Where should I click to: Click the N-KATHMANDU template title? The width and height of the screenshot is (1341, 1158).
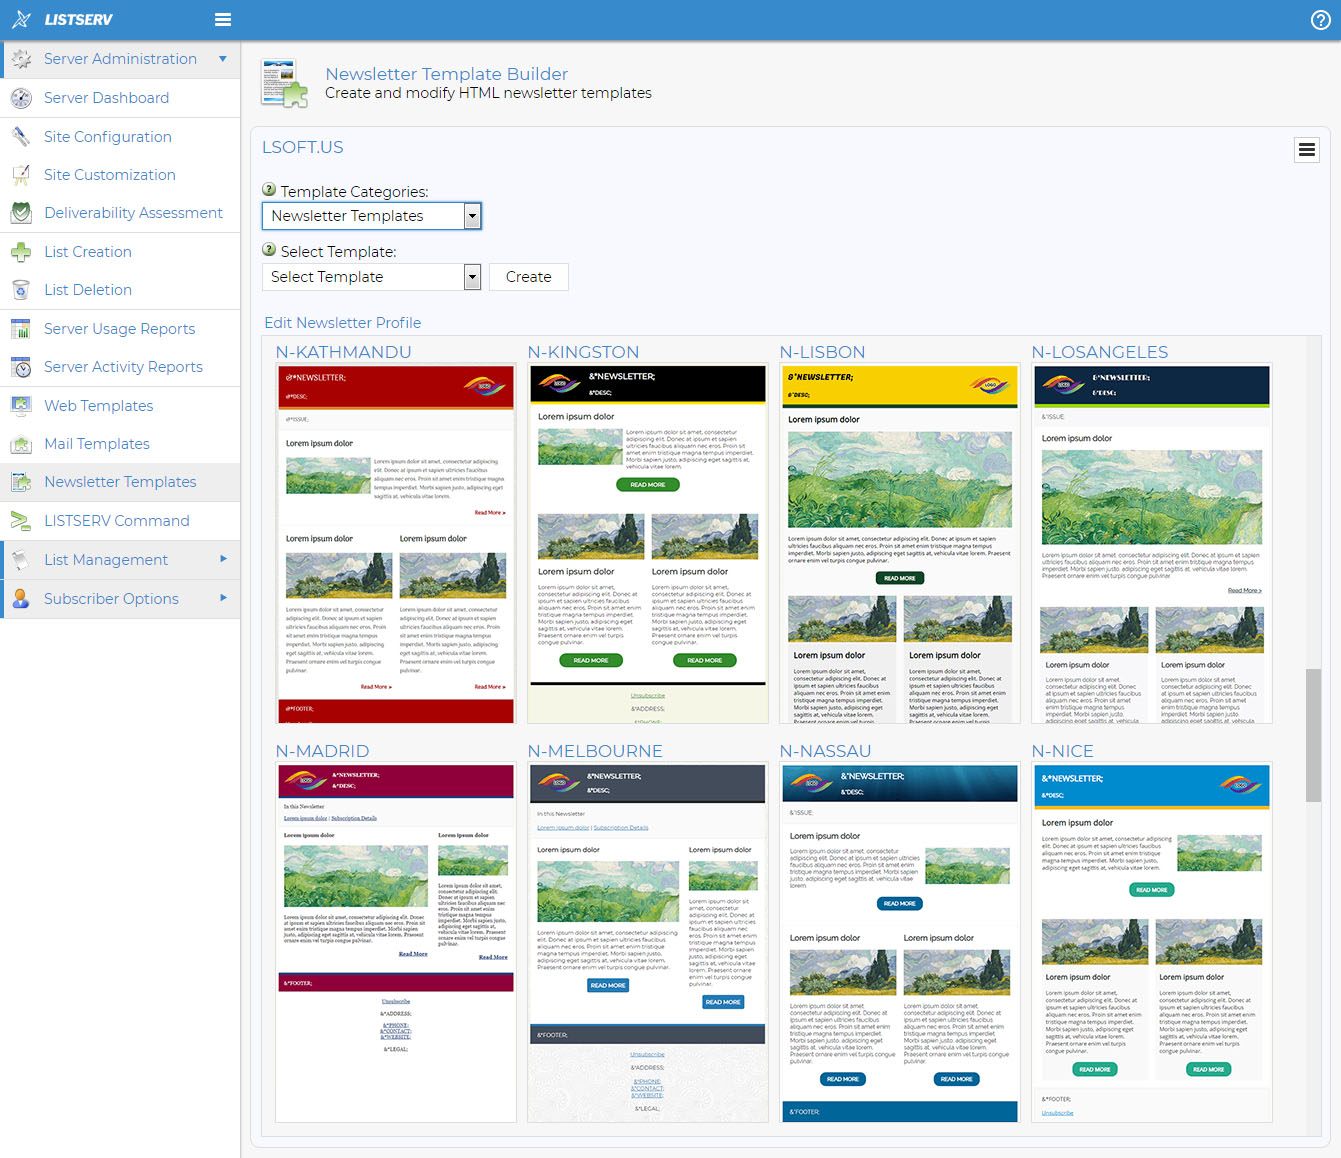(x=344, y=352)
